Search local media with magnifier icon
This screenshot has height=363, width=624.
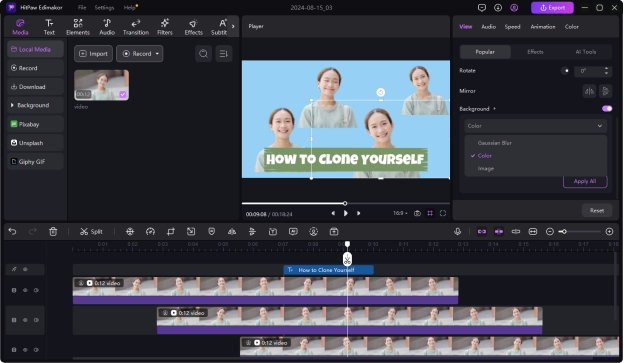click(x=203, y=53)
